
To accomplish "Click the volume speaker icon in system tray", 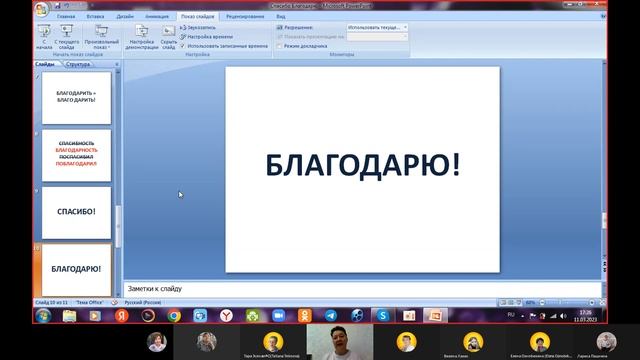I will pyautogui.click(x=564, y=316).
